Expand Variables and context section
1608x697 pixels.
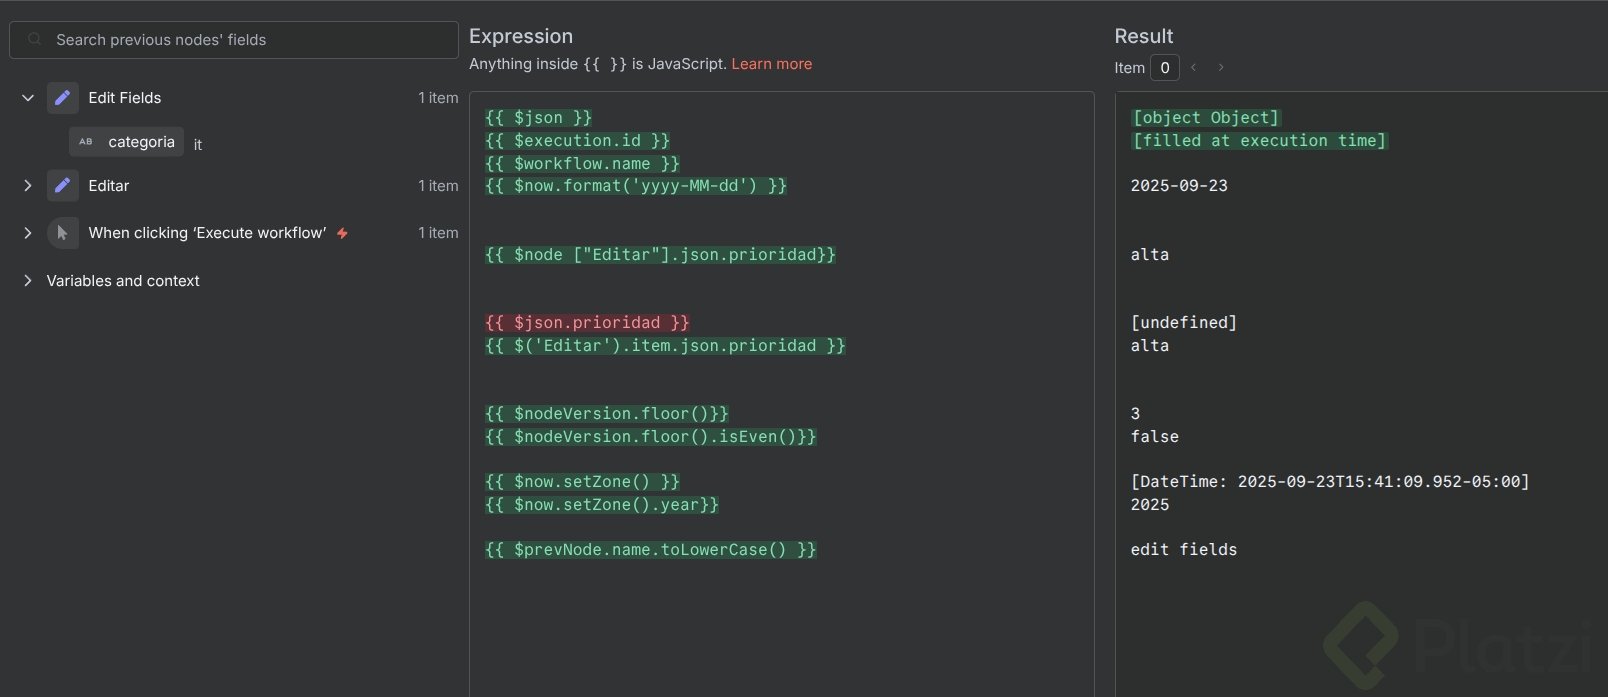pyautogui.click(x=28, y=281)
